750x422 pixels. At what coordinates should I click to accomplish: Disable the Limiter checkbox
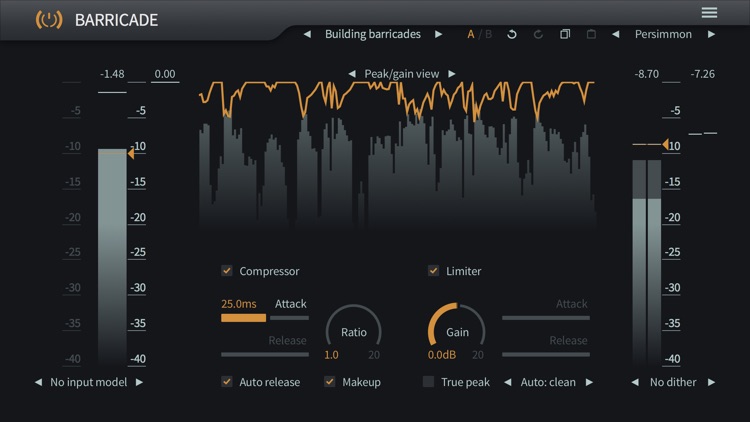point(433,271)
